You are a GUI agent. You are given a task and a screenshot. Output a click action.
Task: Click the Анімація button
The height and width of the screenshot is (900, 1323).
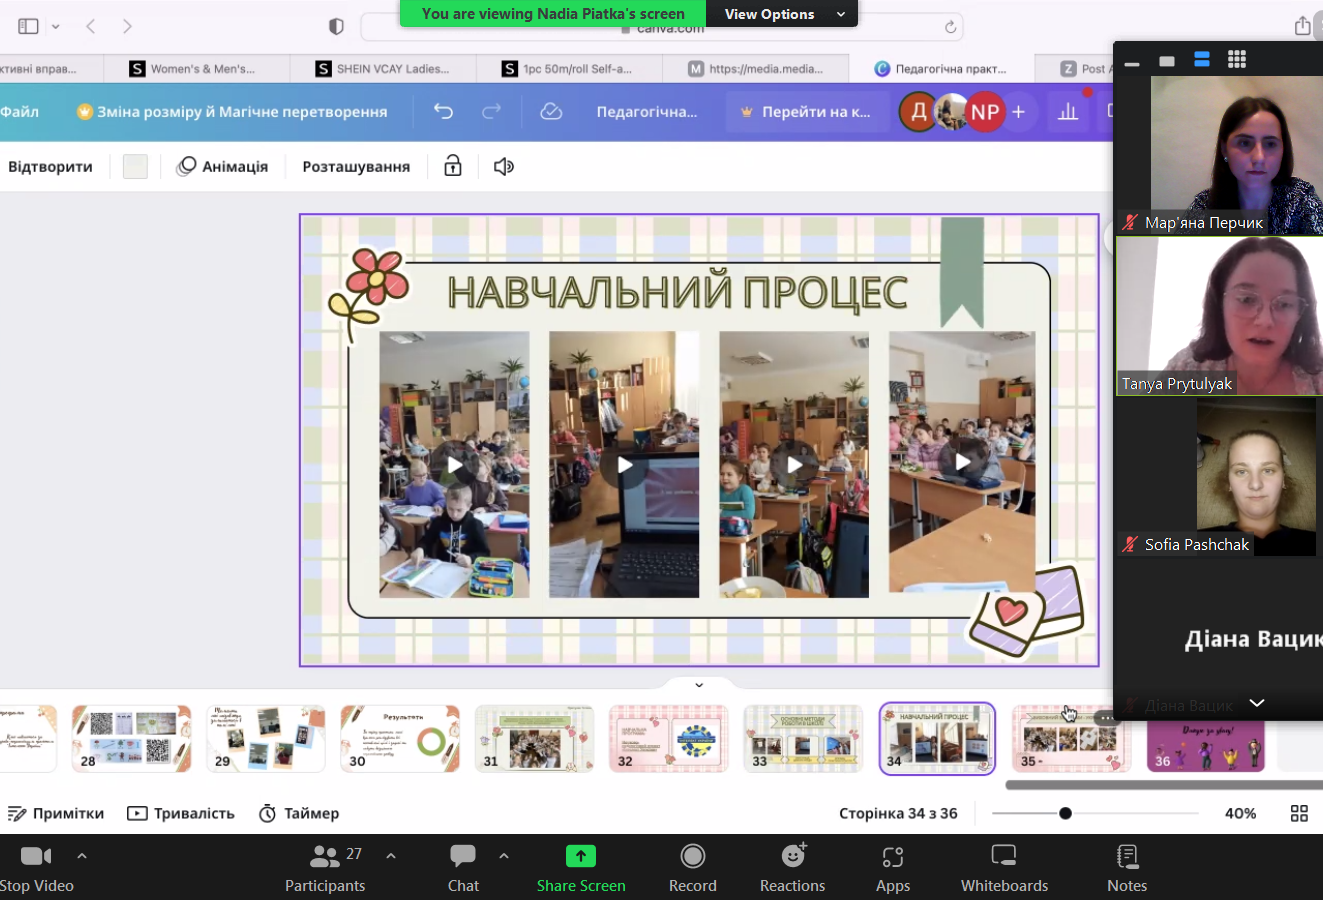tap(222, 166)
